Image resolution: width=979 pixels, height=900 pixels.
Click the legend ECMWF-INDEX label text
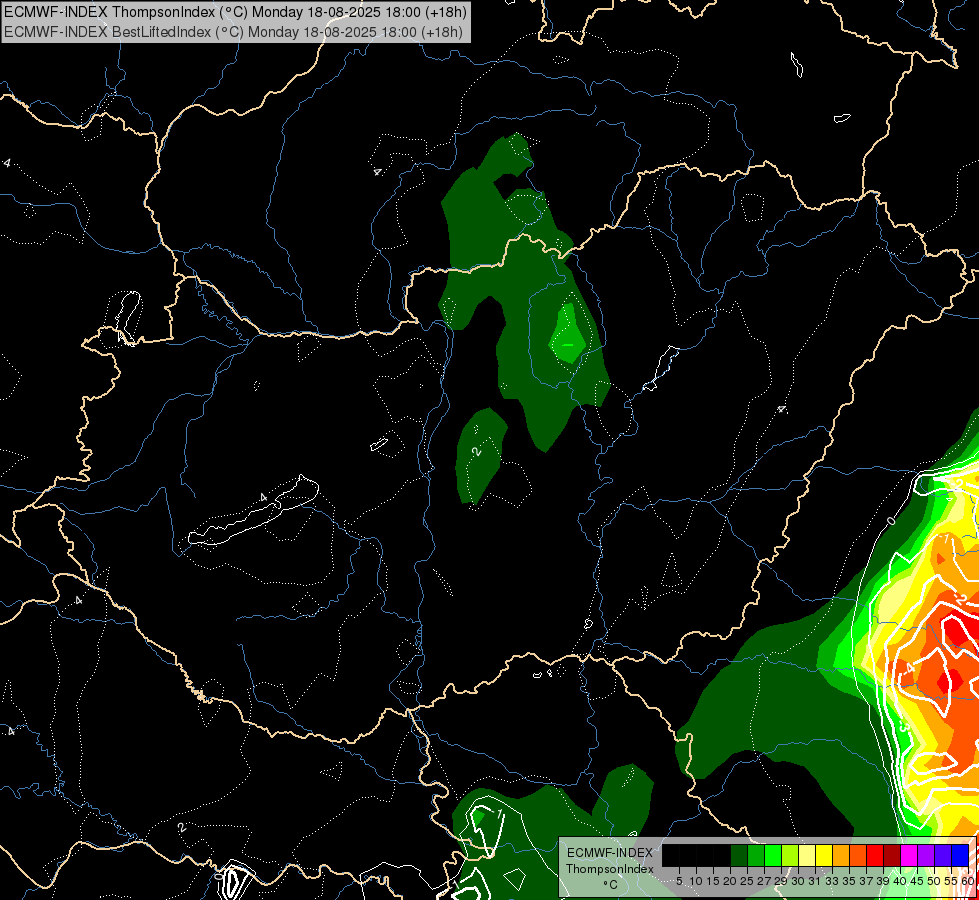point(609,853)
